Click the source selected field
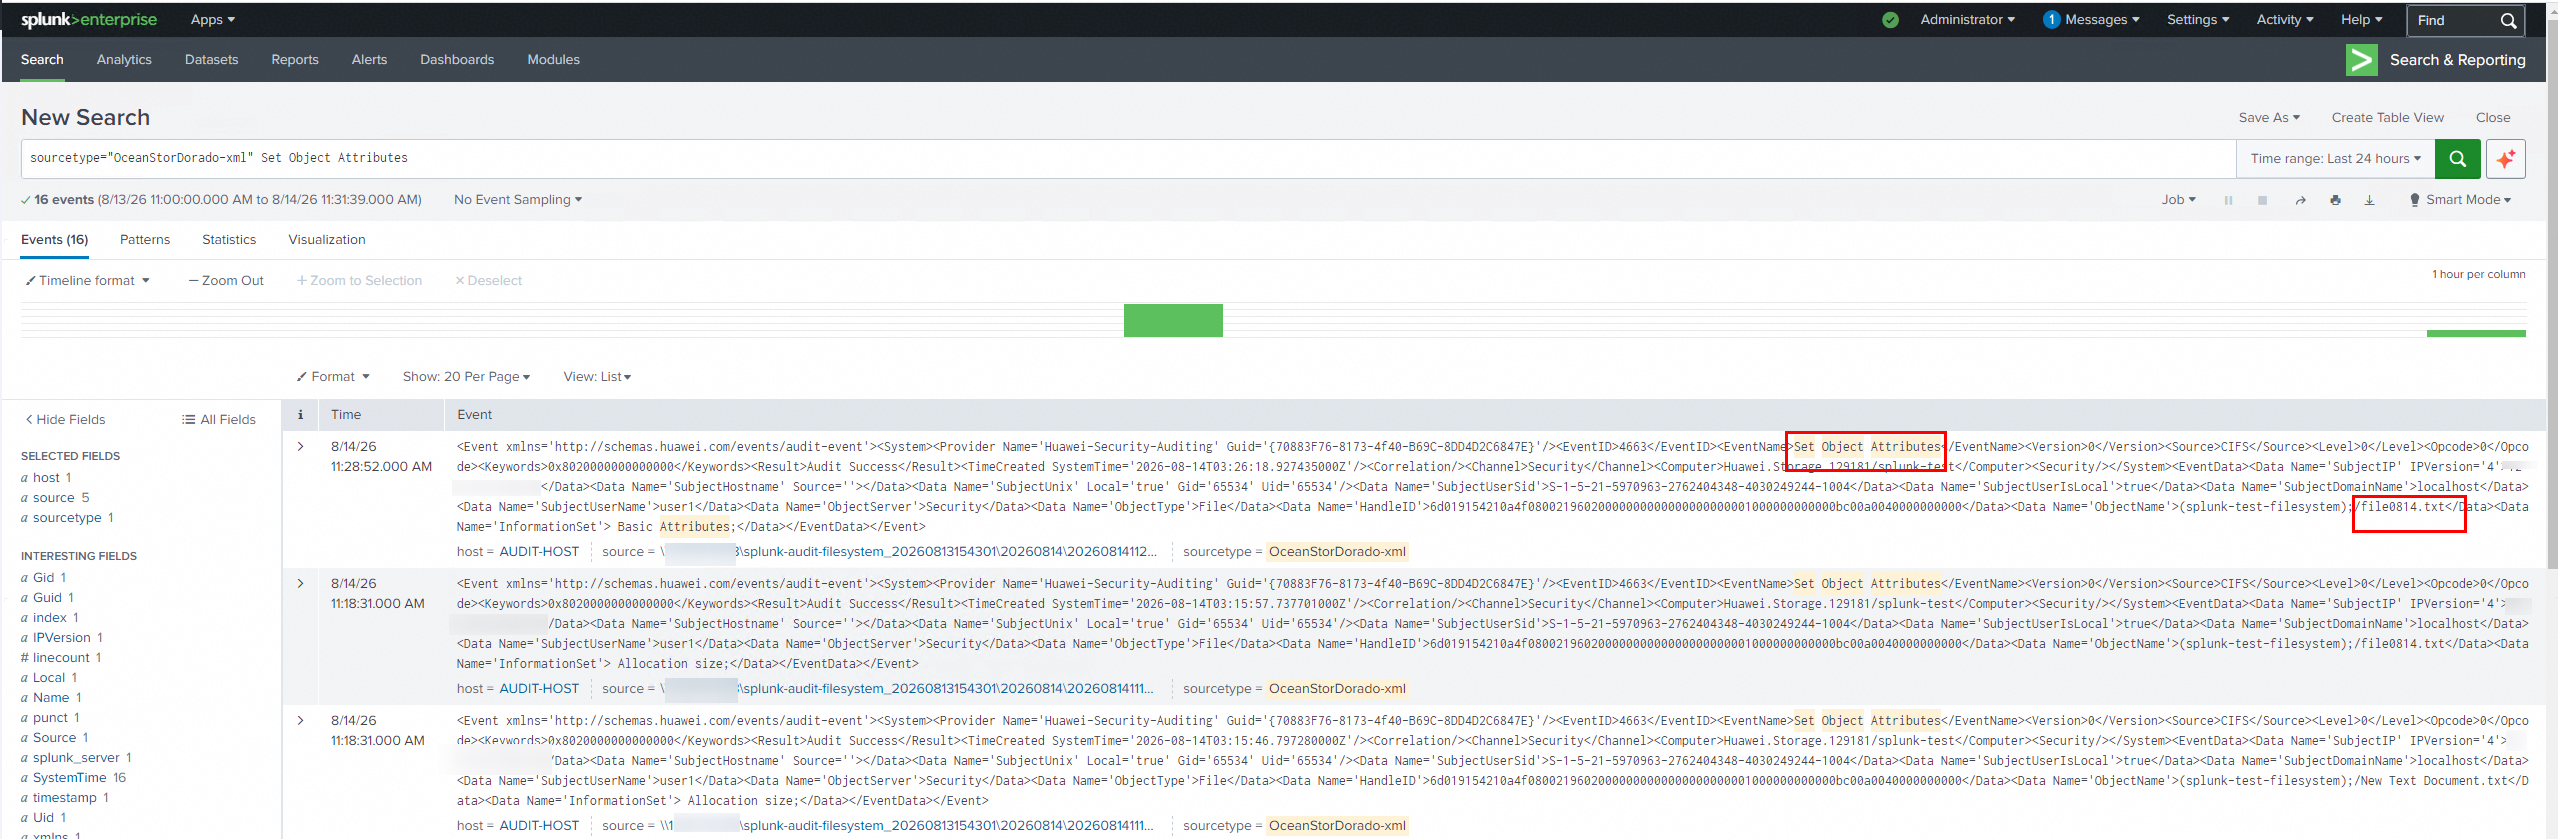This screenshot has height=839, width=2558. (55, 498)
